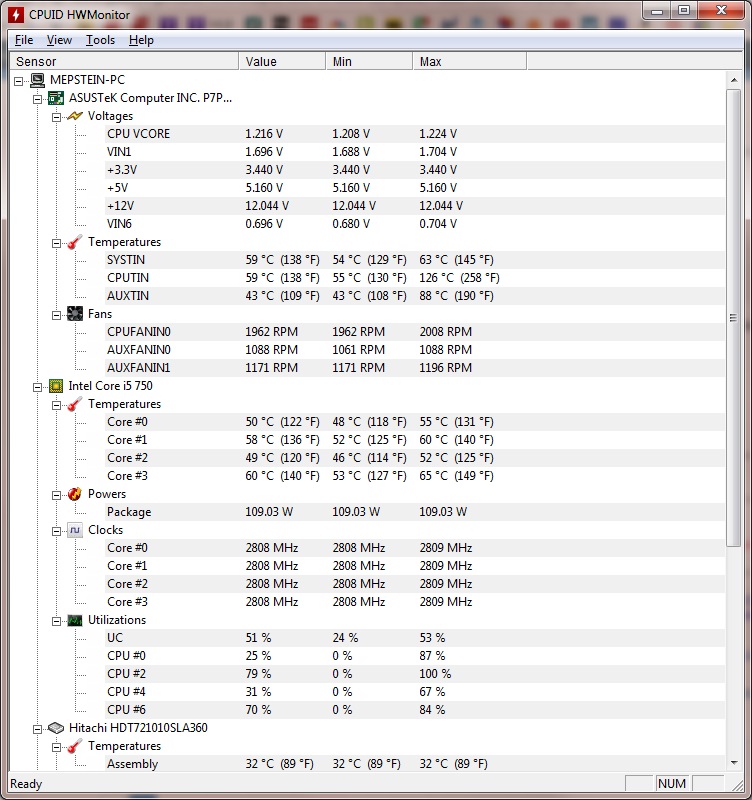Click the Voltages lightning icon
Screen dimensions: 752x800
[x=75, y=116]
